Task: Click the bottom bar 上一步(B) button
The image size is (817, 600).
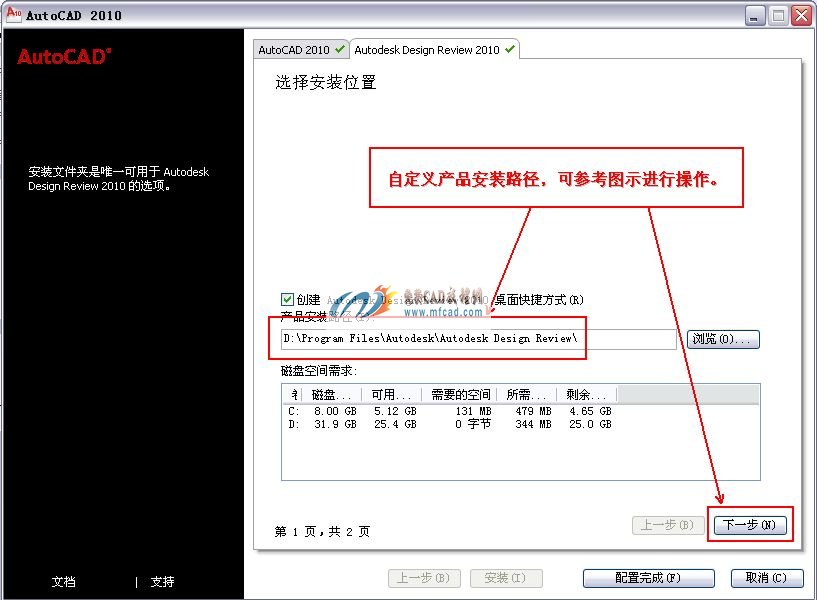Action: coord(424,578)
